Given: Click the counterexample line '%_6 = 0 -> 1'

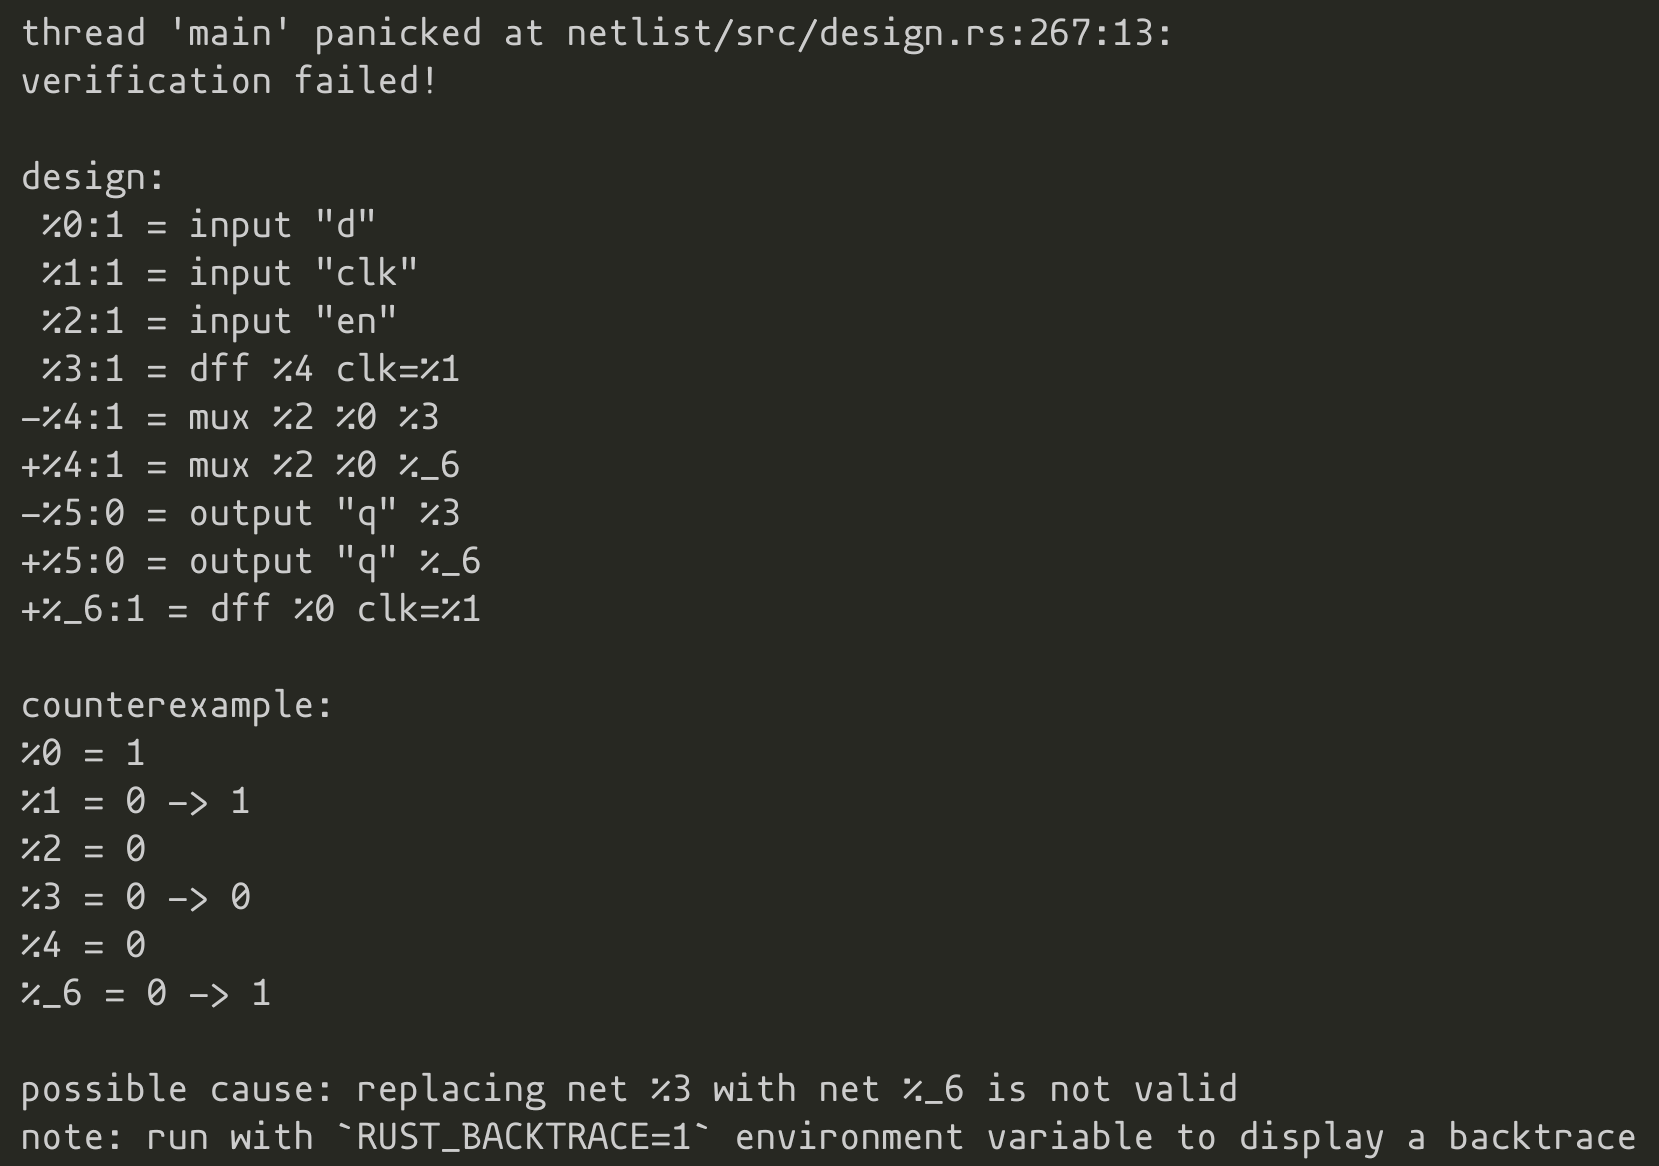Looking at the screenshot, I should (145, 993).
